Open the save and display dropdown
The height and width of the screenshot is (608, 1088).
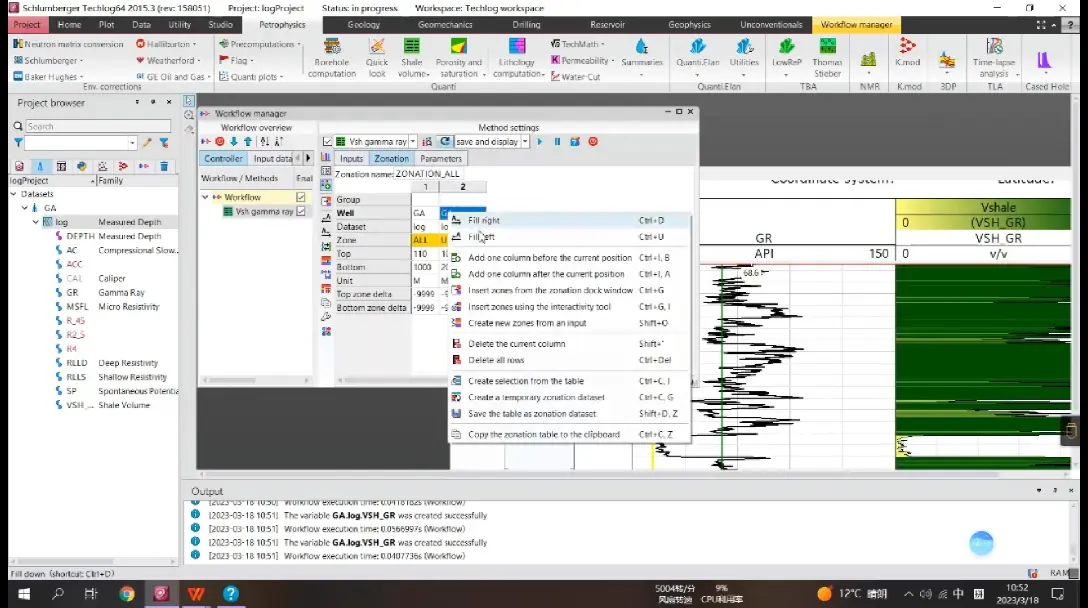[x=525, y=142]
